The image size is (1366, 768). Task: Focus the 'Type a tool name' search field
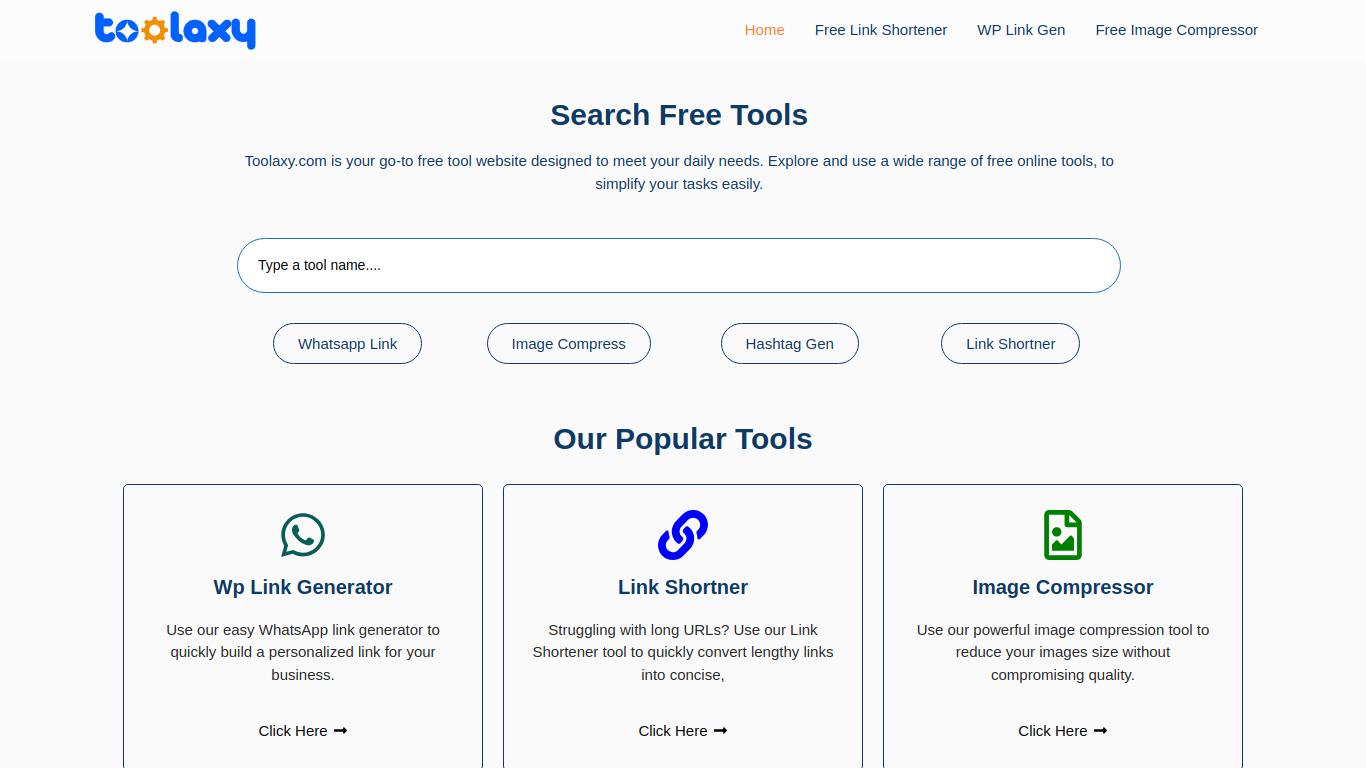tap(679, 265)
